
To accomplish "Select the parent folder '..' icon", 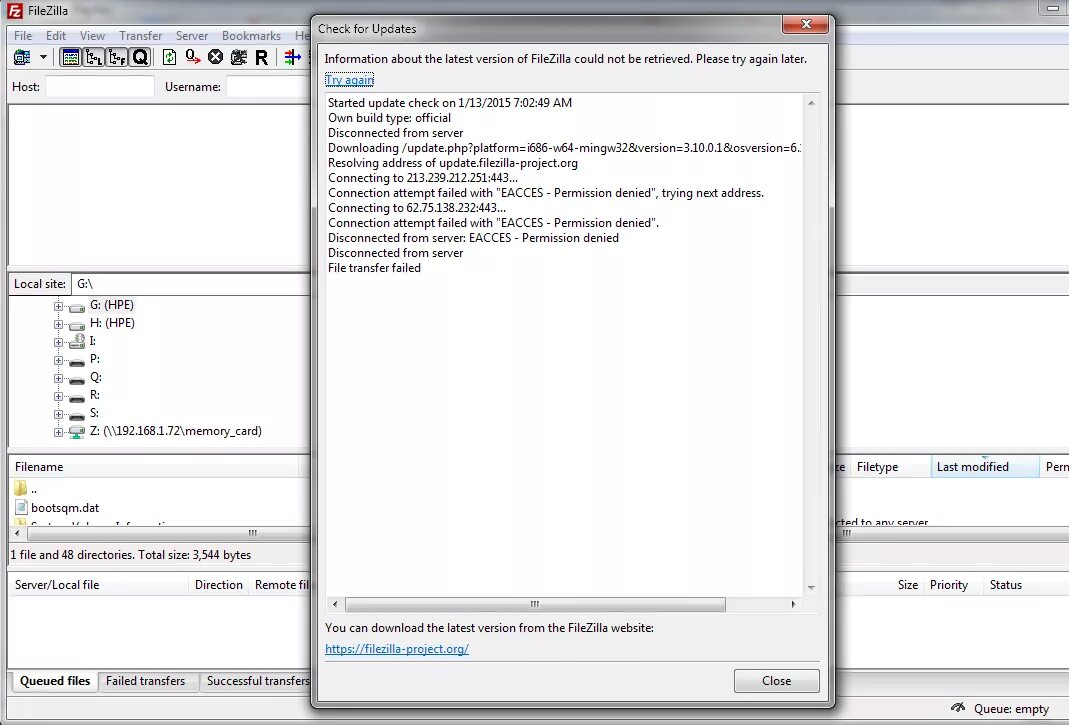I will pos(20,488).
